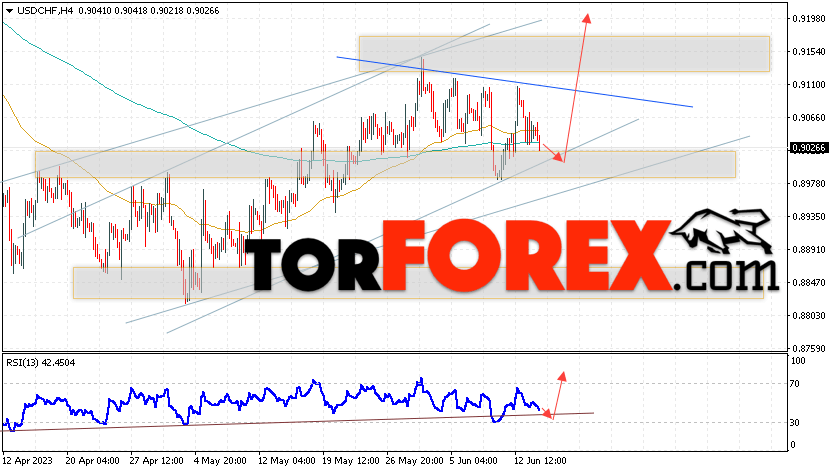
Task: Click the 0.88910 price axis label
Action: click(x=809, y=249)
